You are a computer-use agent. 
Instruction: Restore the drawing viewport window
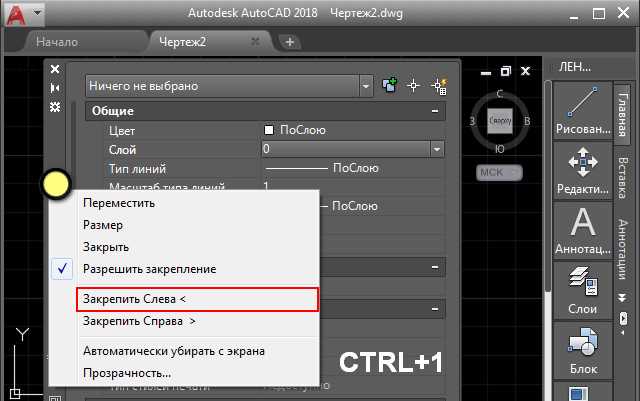[506, 71]
